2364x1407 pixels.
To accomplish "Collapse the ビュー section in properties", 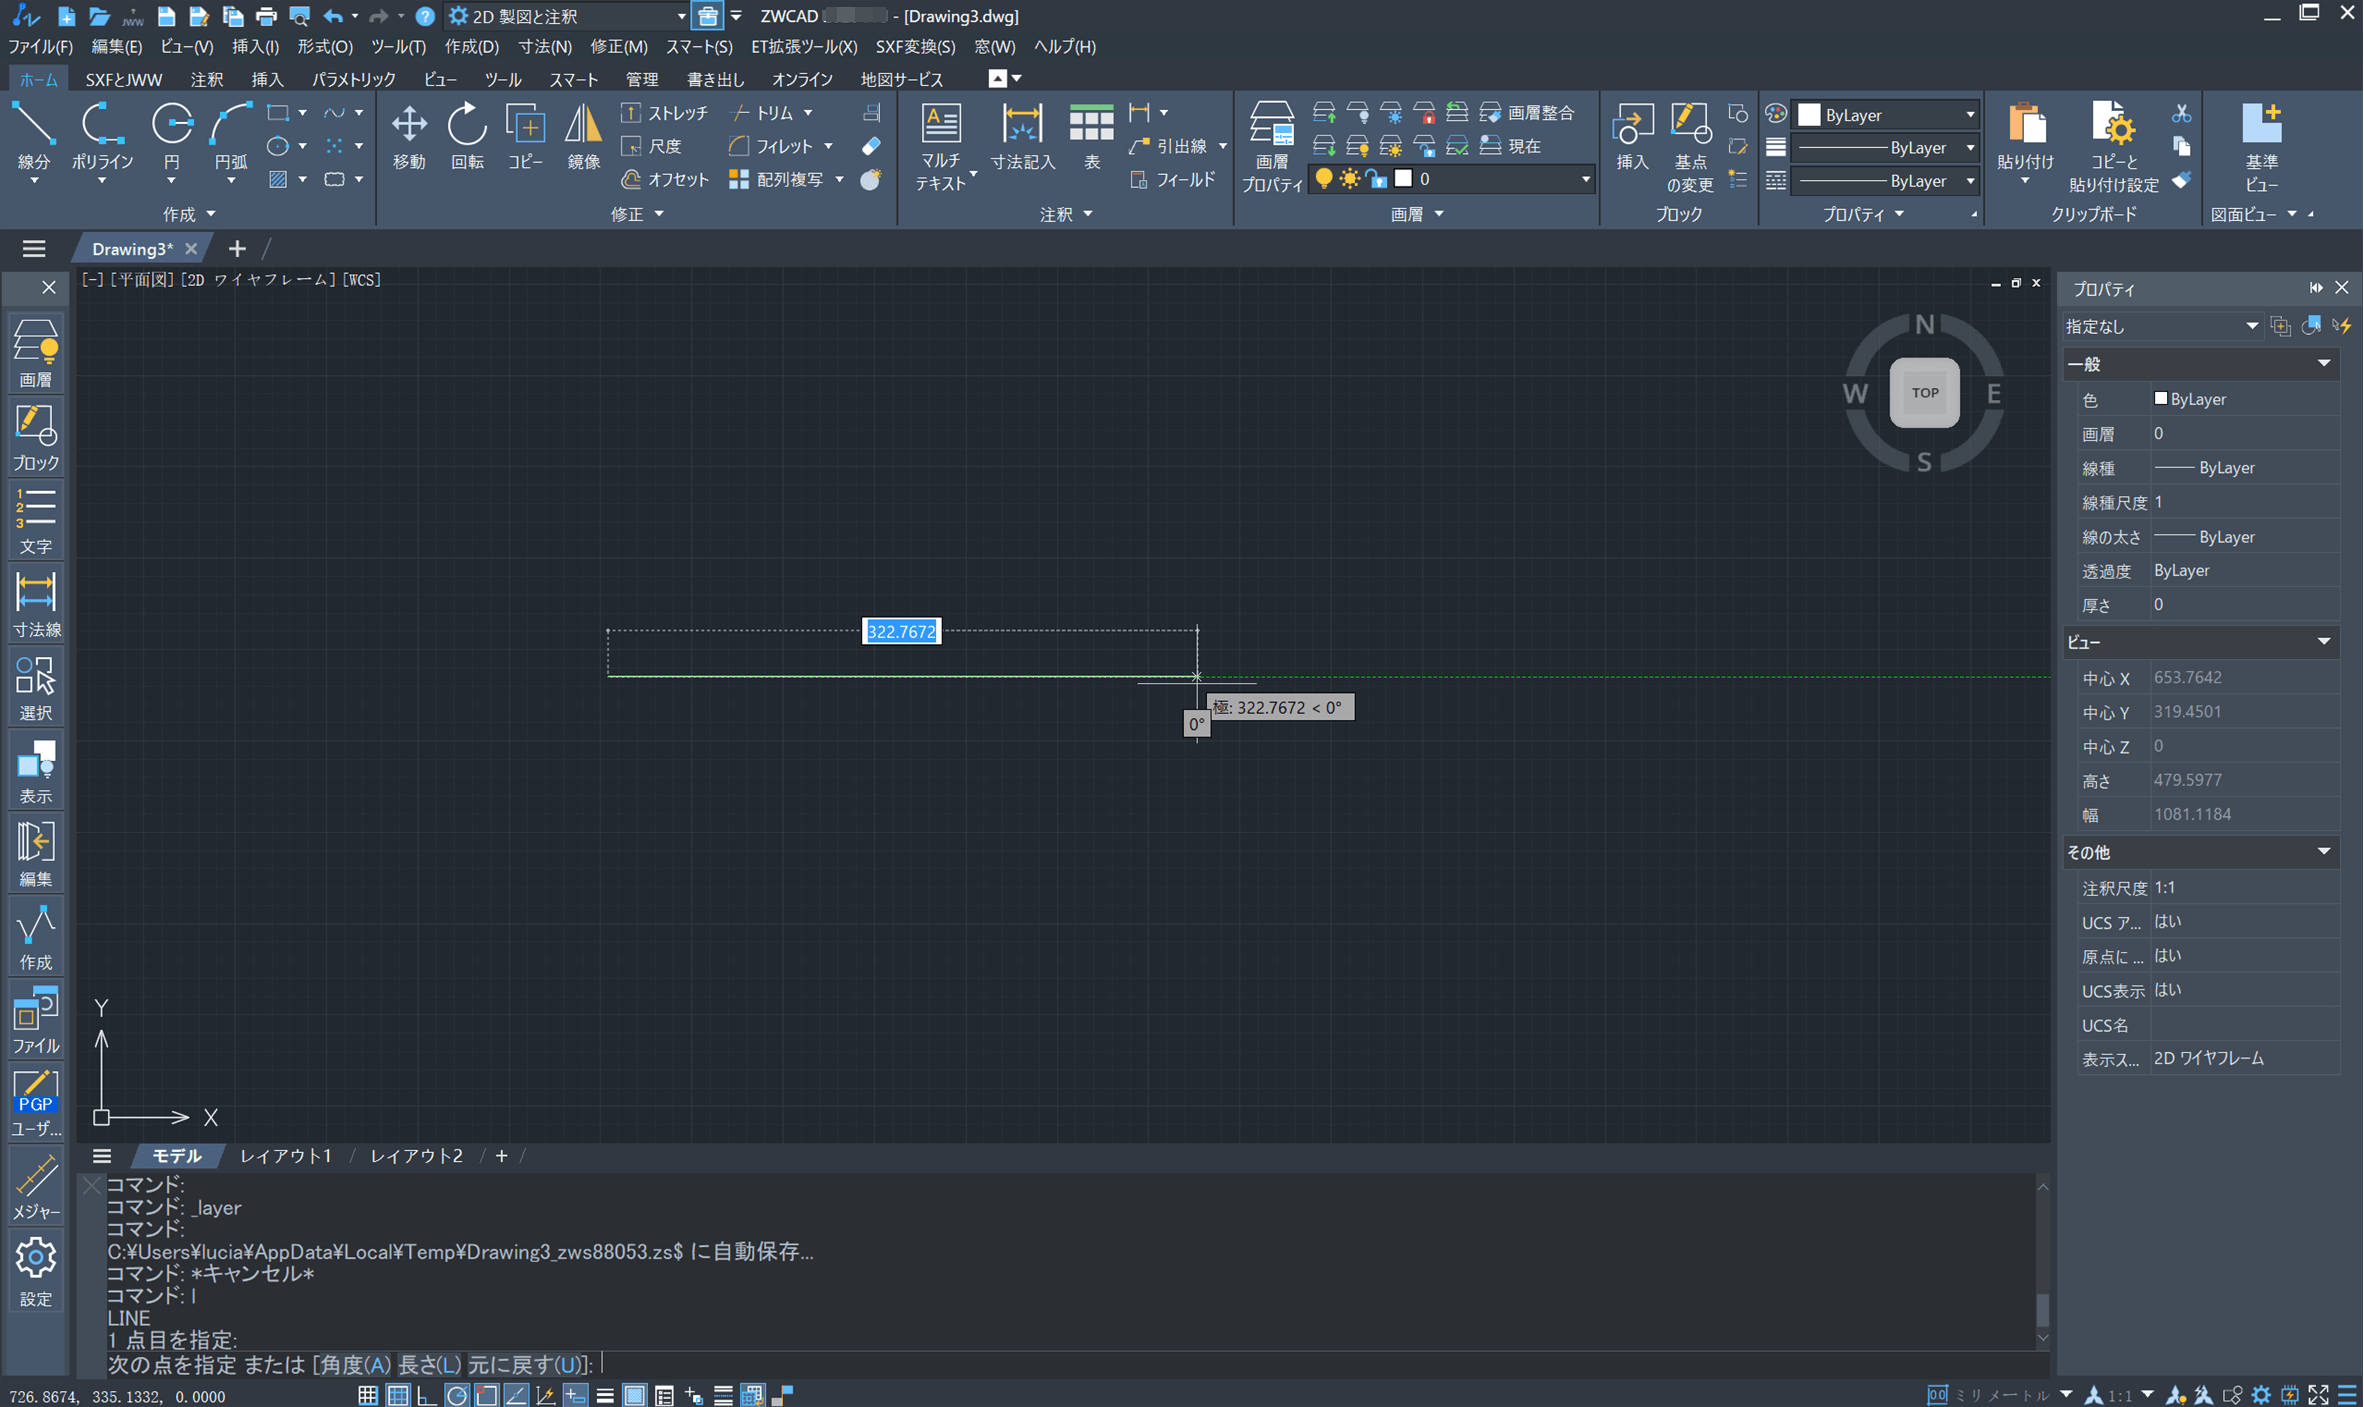I will [2323, 642].
